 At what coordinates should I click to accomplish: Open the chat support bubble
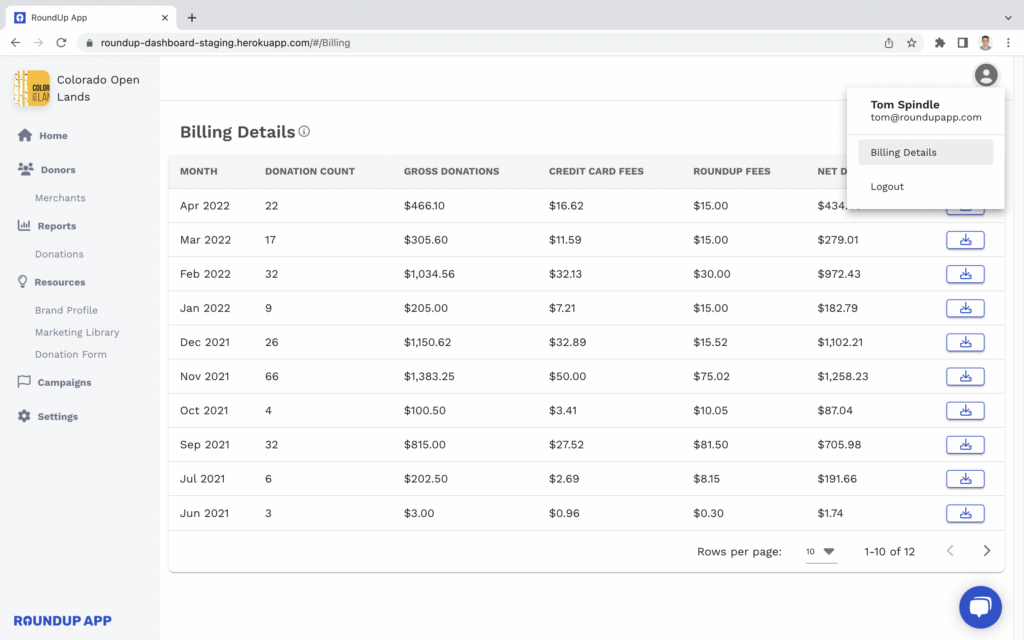coord(979,607)
